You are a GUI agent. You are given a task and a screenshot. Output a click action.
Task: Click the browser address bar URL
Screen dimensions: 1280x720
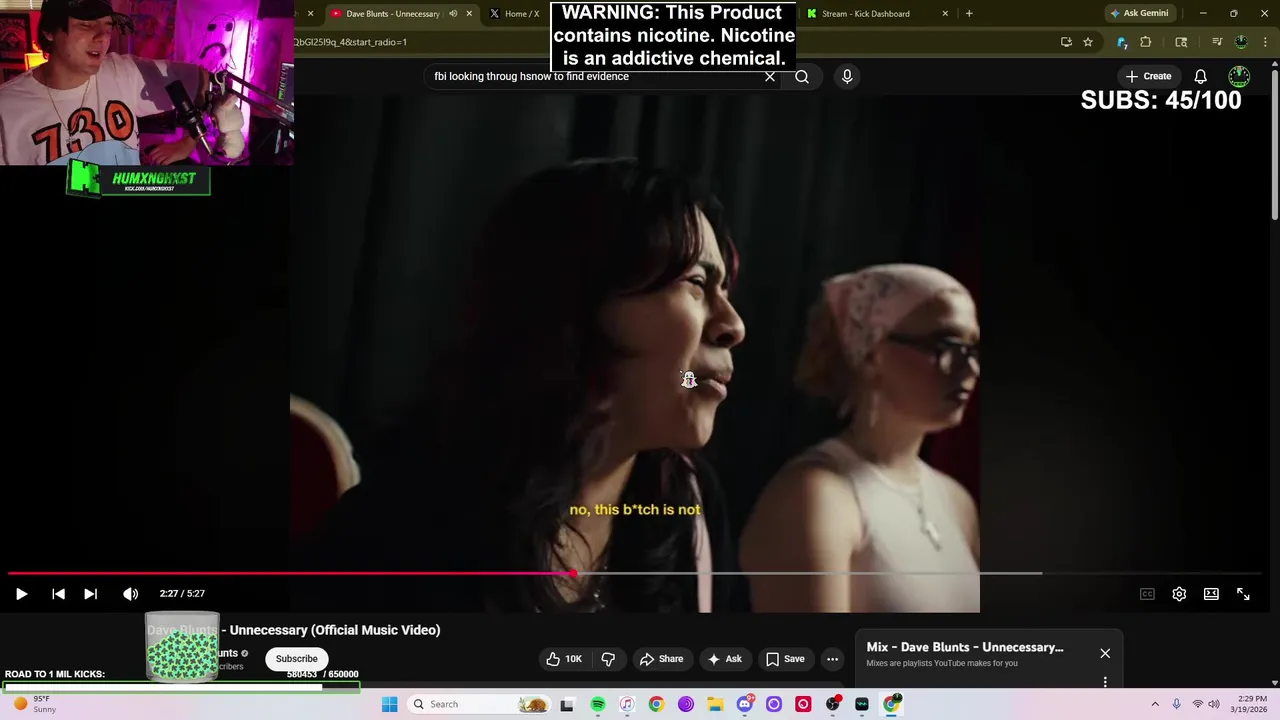click(x=350, y=42)
